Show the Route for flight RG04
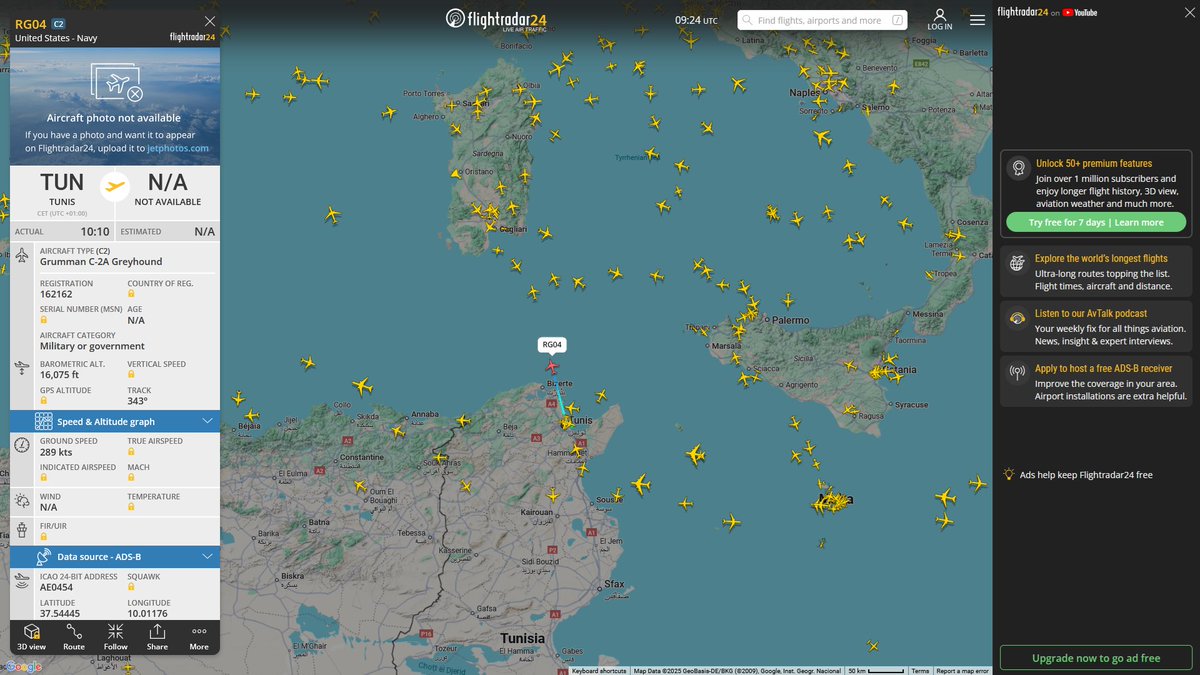Image resolution: width=1200 pixels, height=675 pixels. coord(74,636)
